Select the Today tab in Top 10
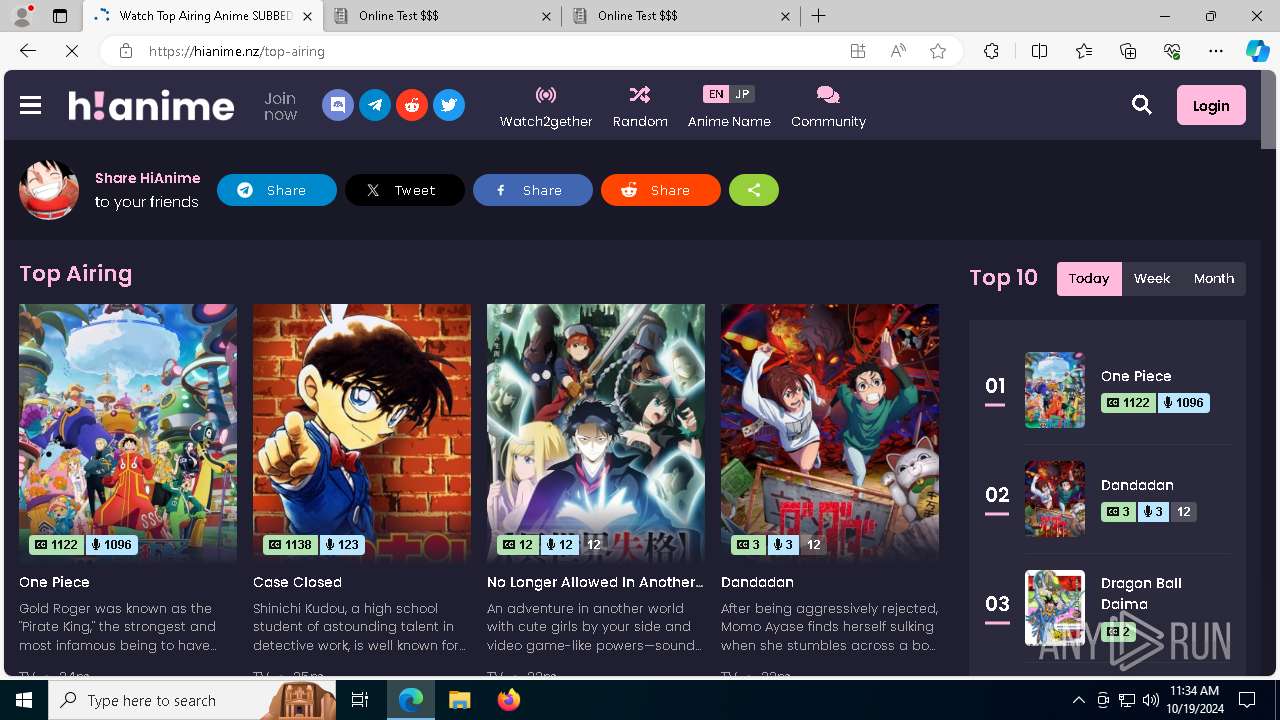 tap(1089, 279)
